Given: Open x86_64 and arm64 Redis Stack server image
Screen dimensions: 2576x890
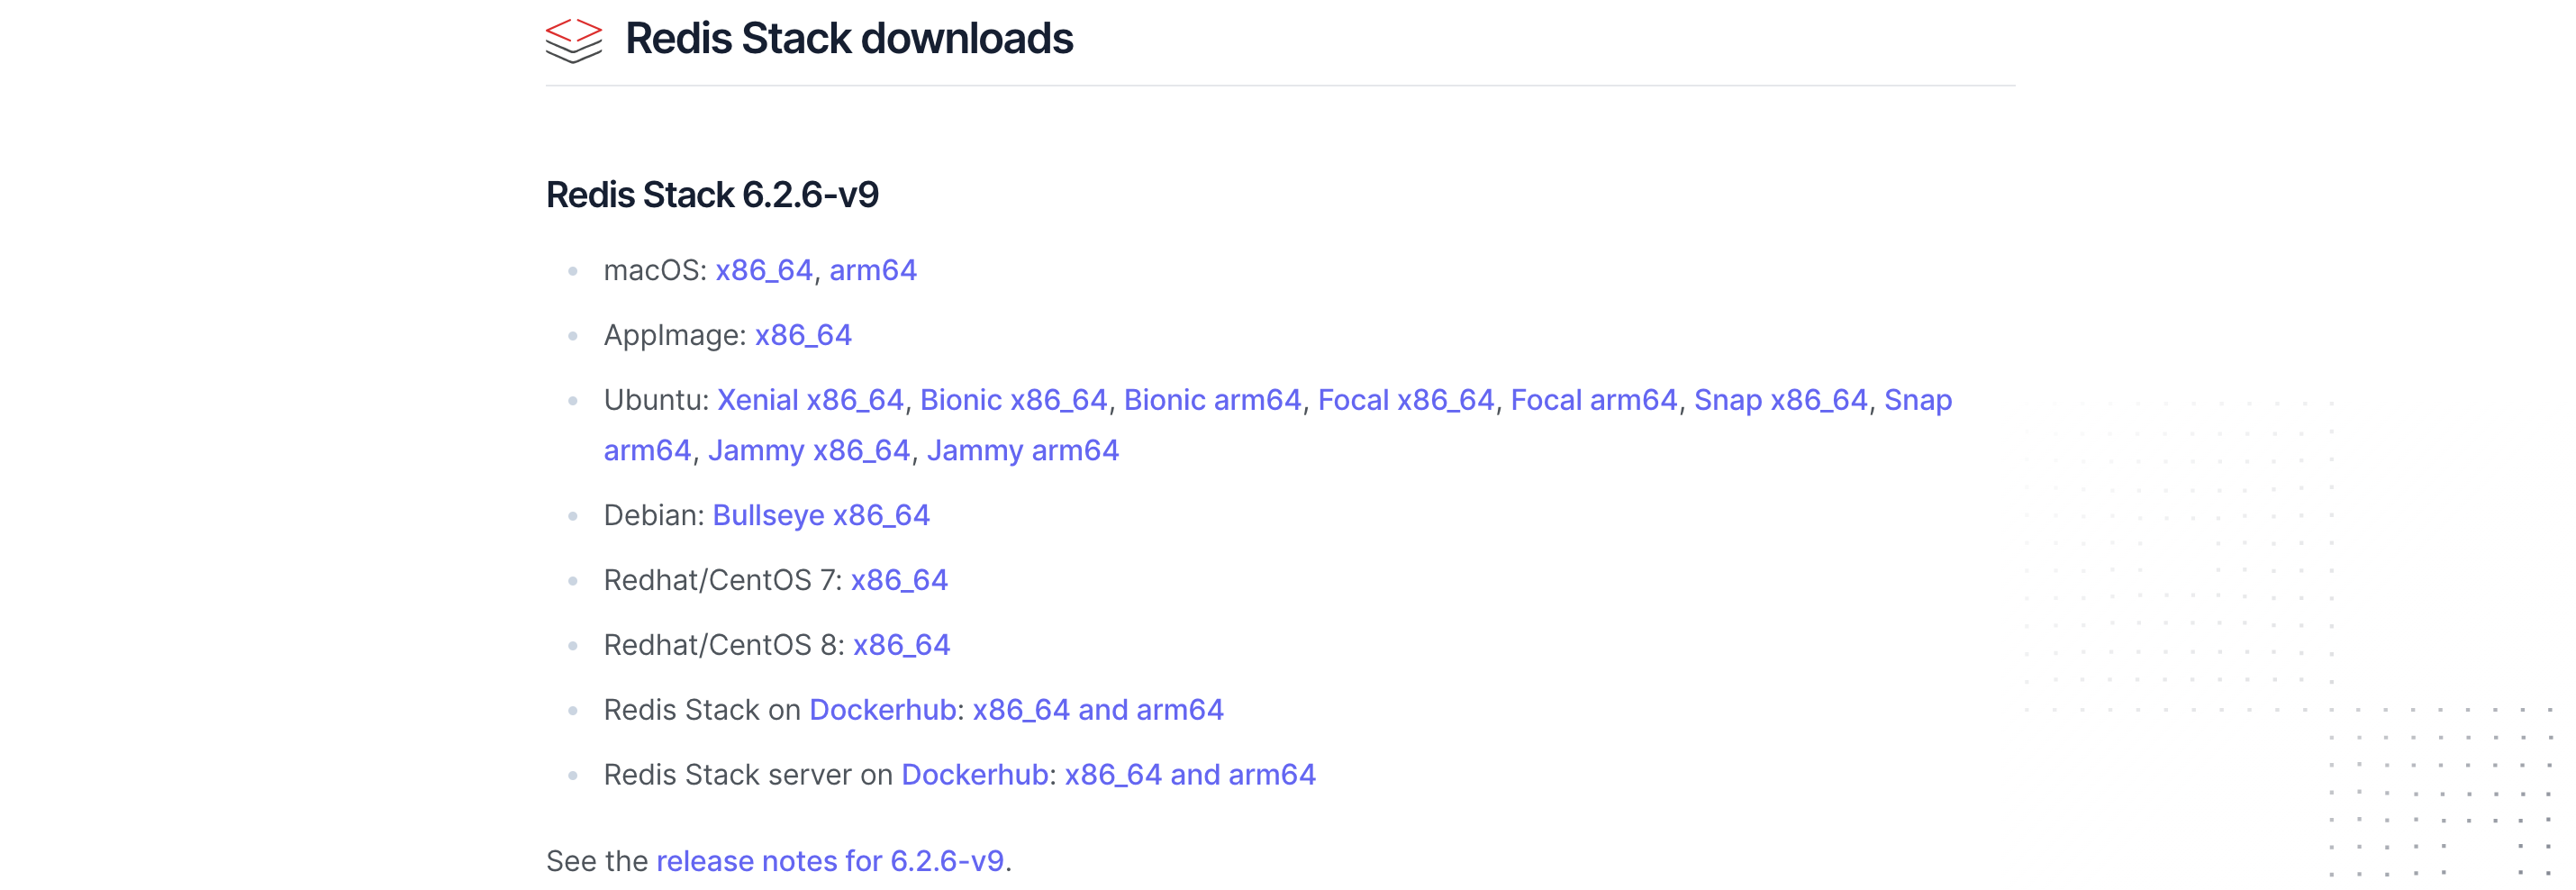Looking at the screenshot, I should [1190, 775].
